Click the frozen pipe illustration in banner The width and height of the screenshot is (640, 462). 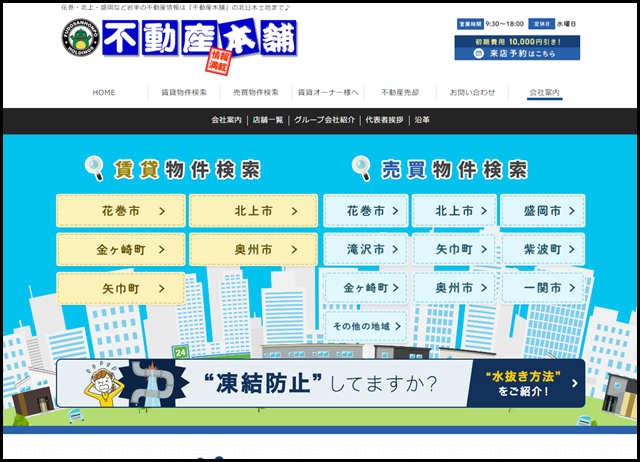click(x=153, y=383)
